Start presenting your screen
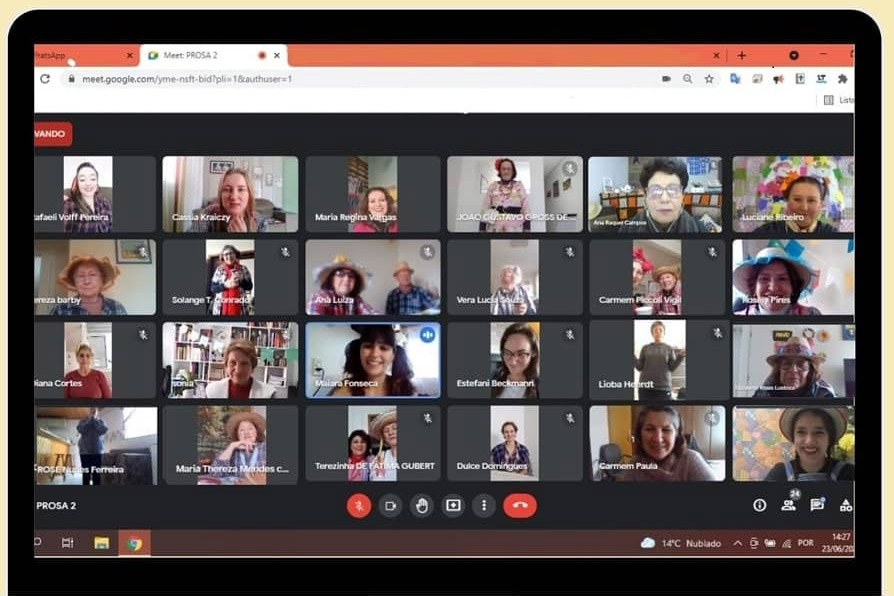The image size is (894, 596). point(453,506)
